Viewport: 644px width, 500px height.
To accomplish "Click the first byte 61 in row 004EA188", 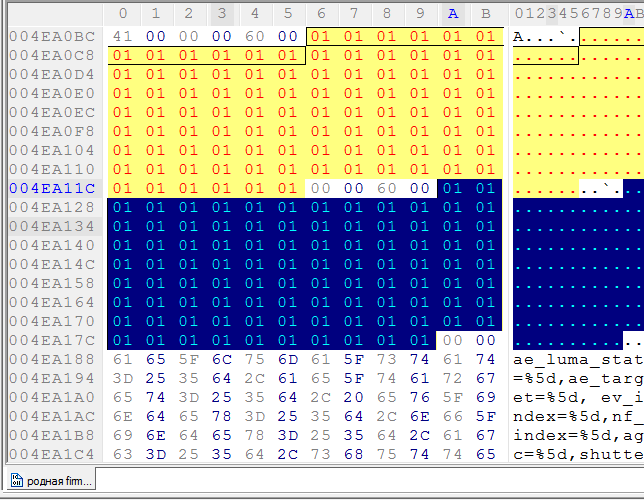I will point(123,359).
